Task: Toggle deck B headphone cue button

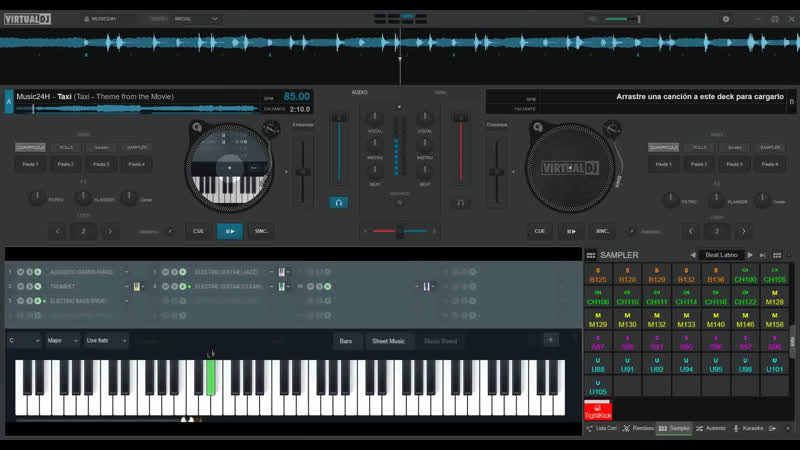Action: 461,203
